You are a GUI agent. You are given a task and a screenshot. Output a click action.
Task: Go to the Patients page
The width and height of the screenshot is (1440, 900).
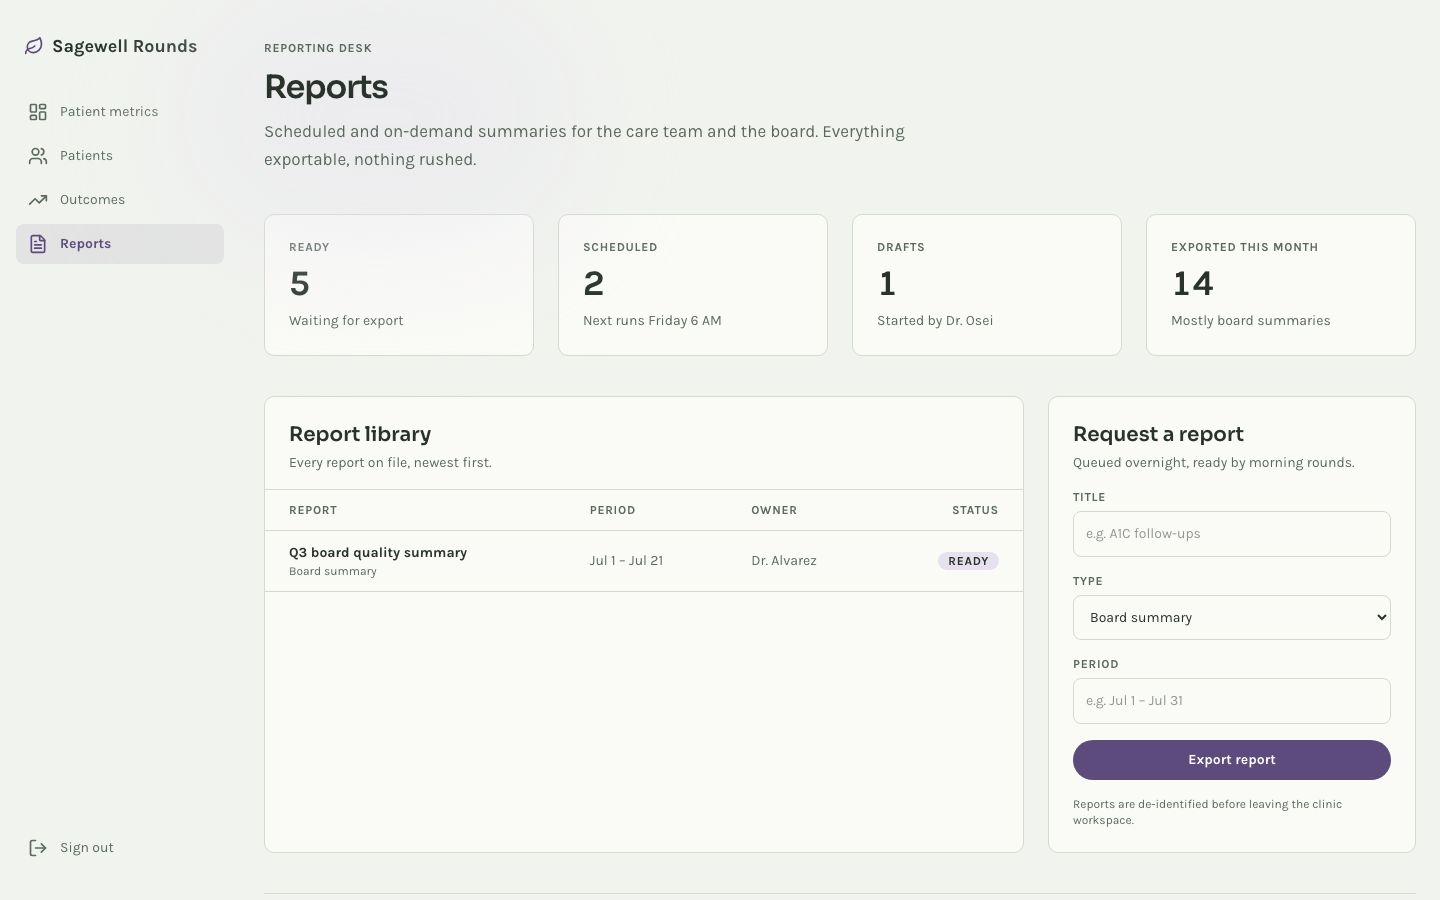tap(120, 156)
